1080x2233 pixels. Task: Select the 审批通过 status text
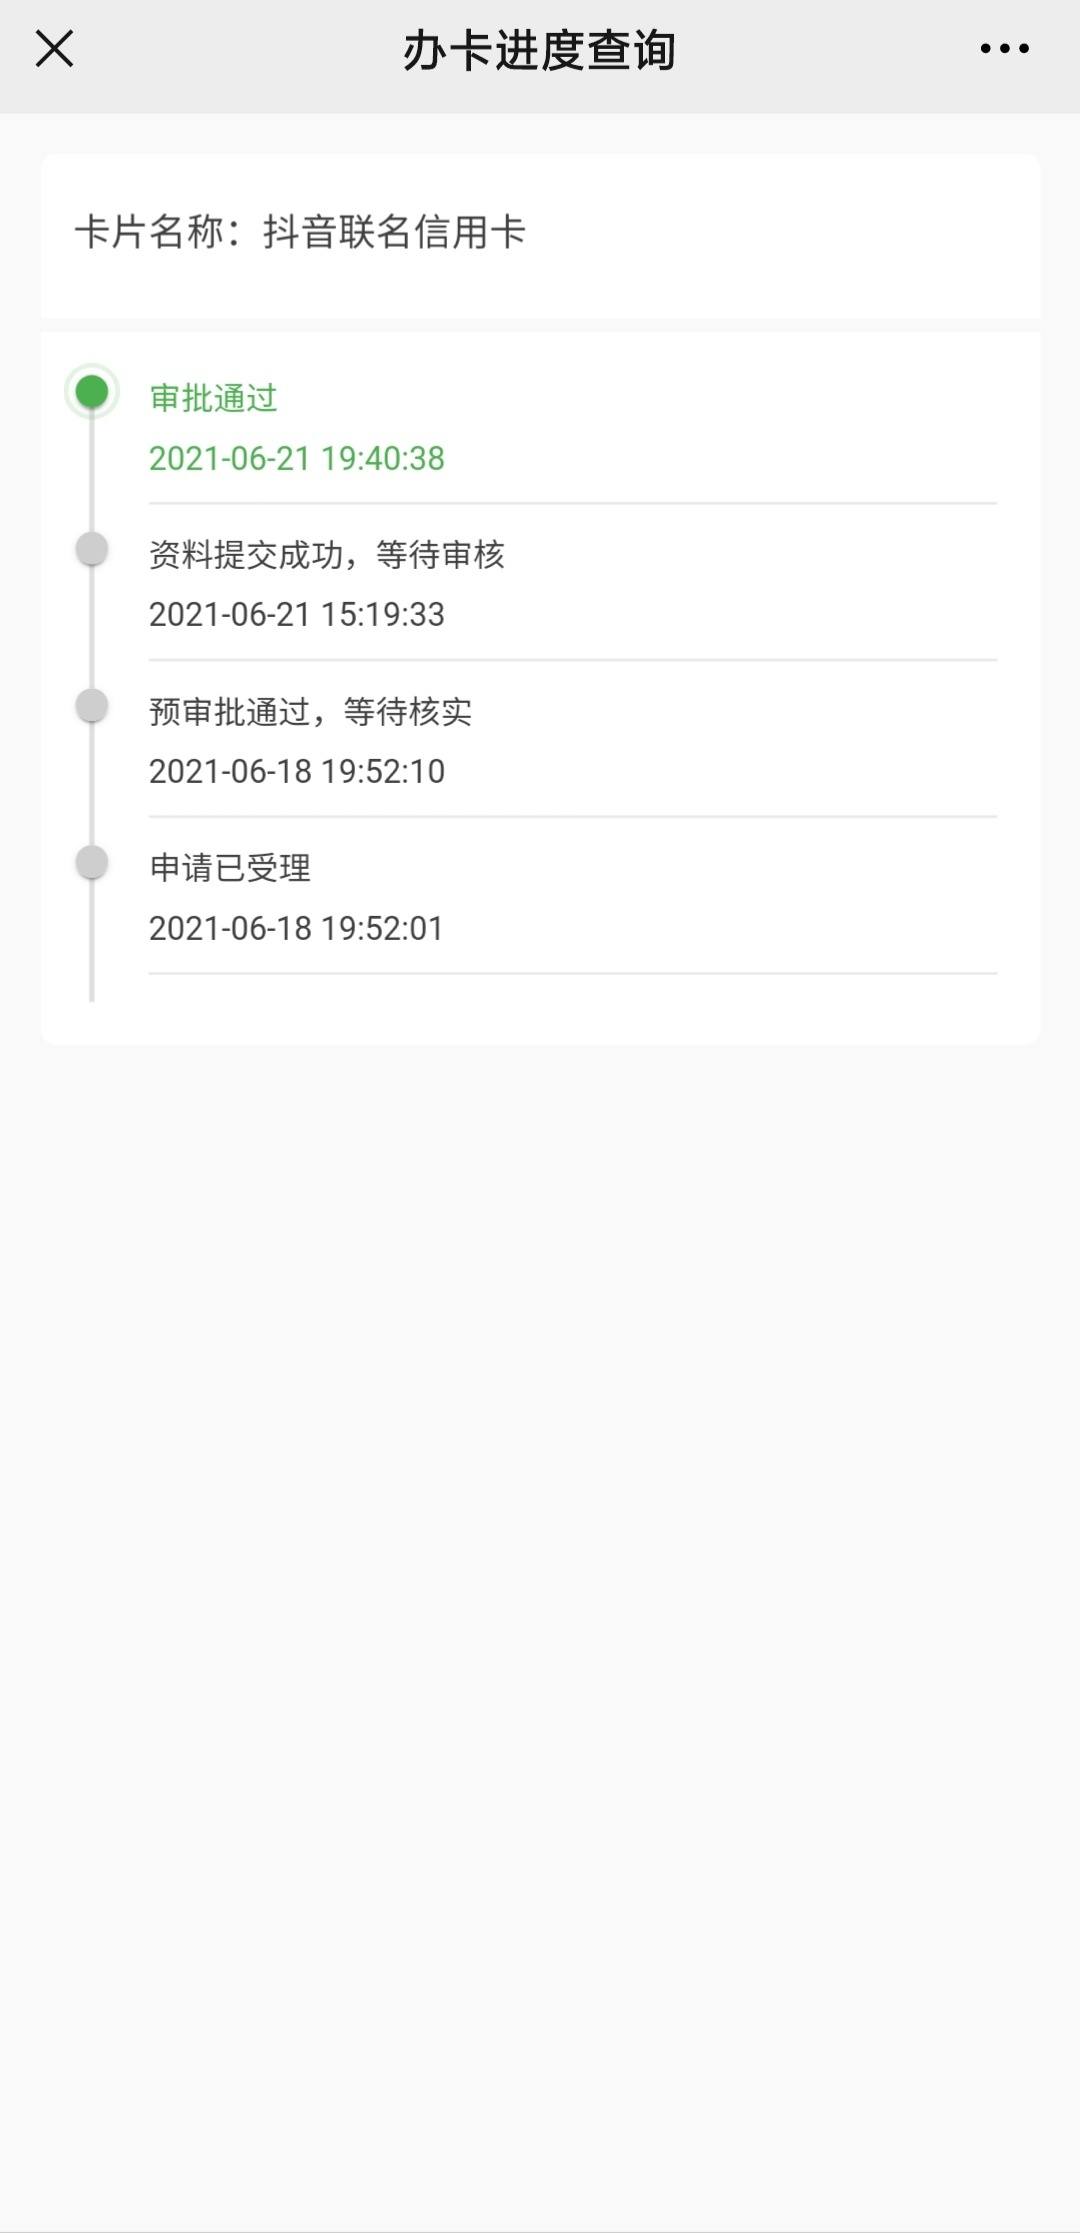[213, 398]
